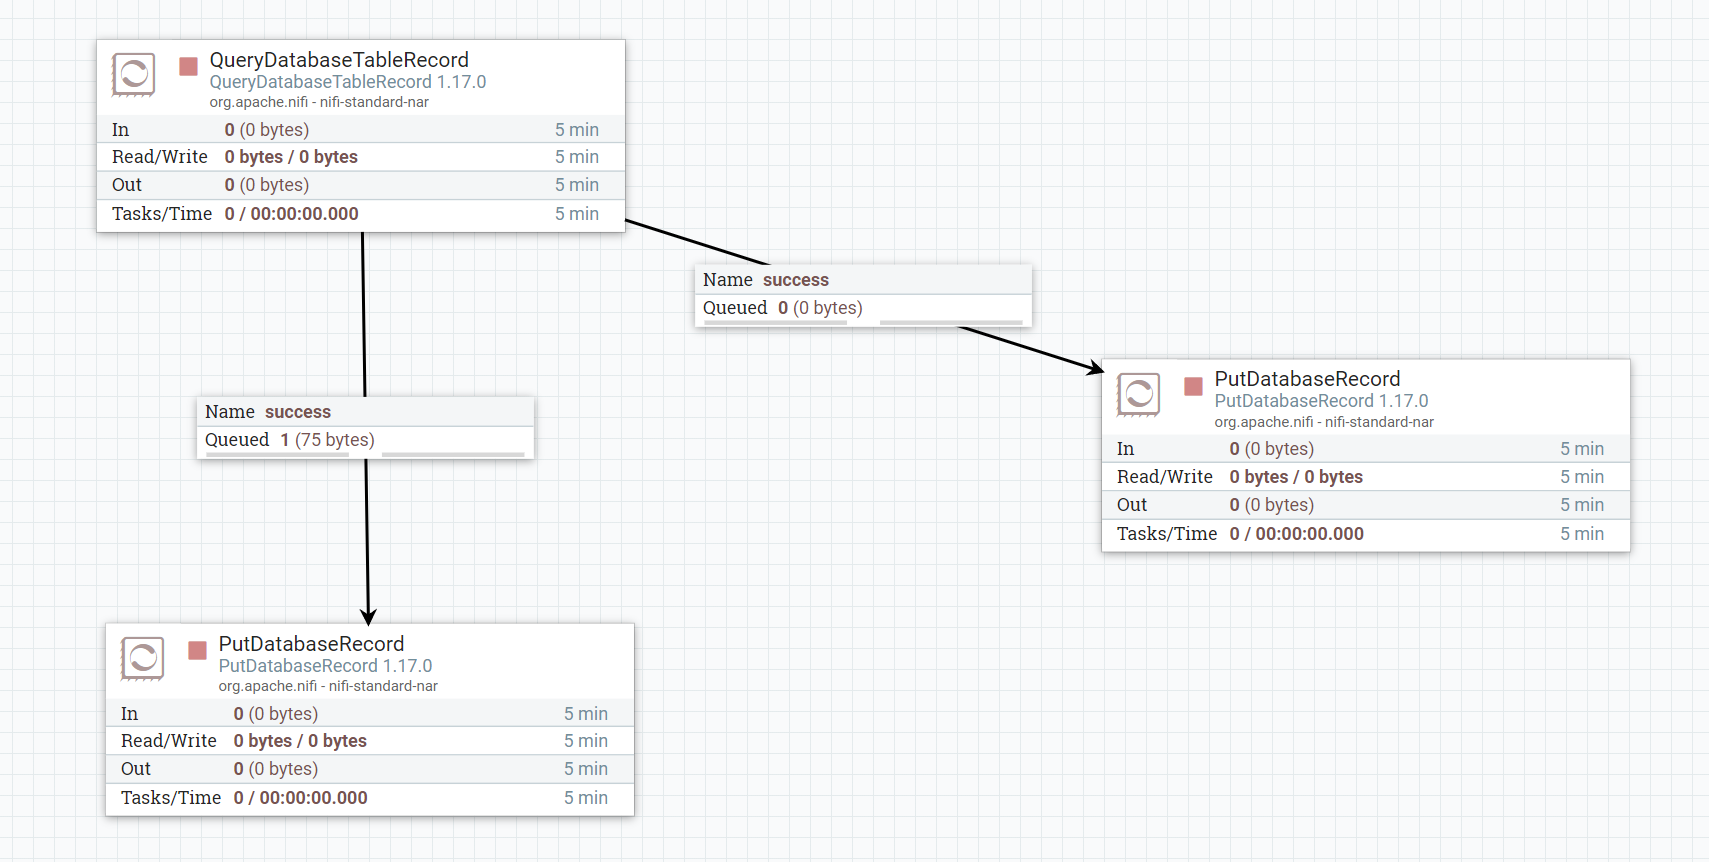Click the processor icon of the right-hand PutDatabaseRecord

(x=1138, y=394)
